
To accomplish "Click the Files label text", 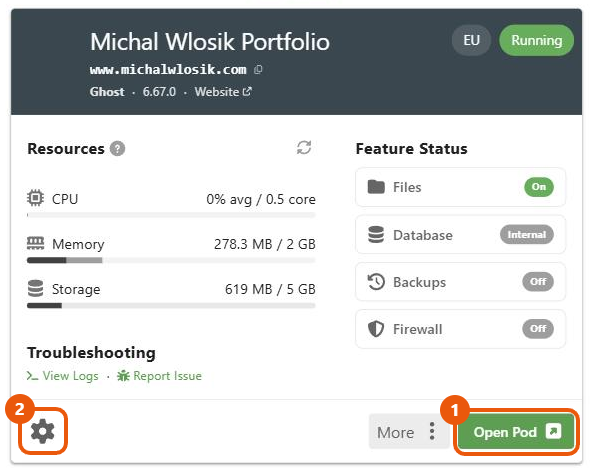I will [x=407, y=187].
